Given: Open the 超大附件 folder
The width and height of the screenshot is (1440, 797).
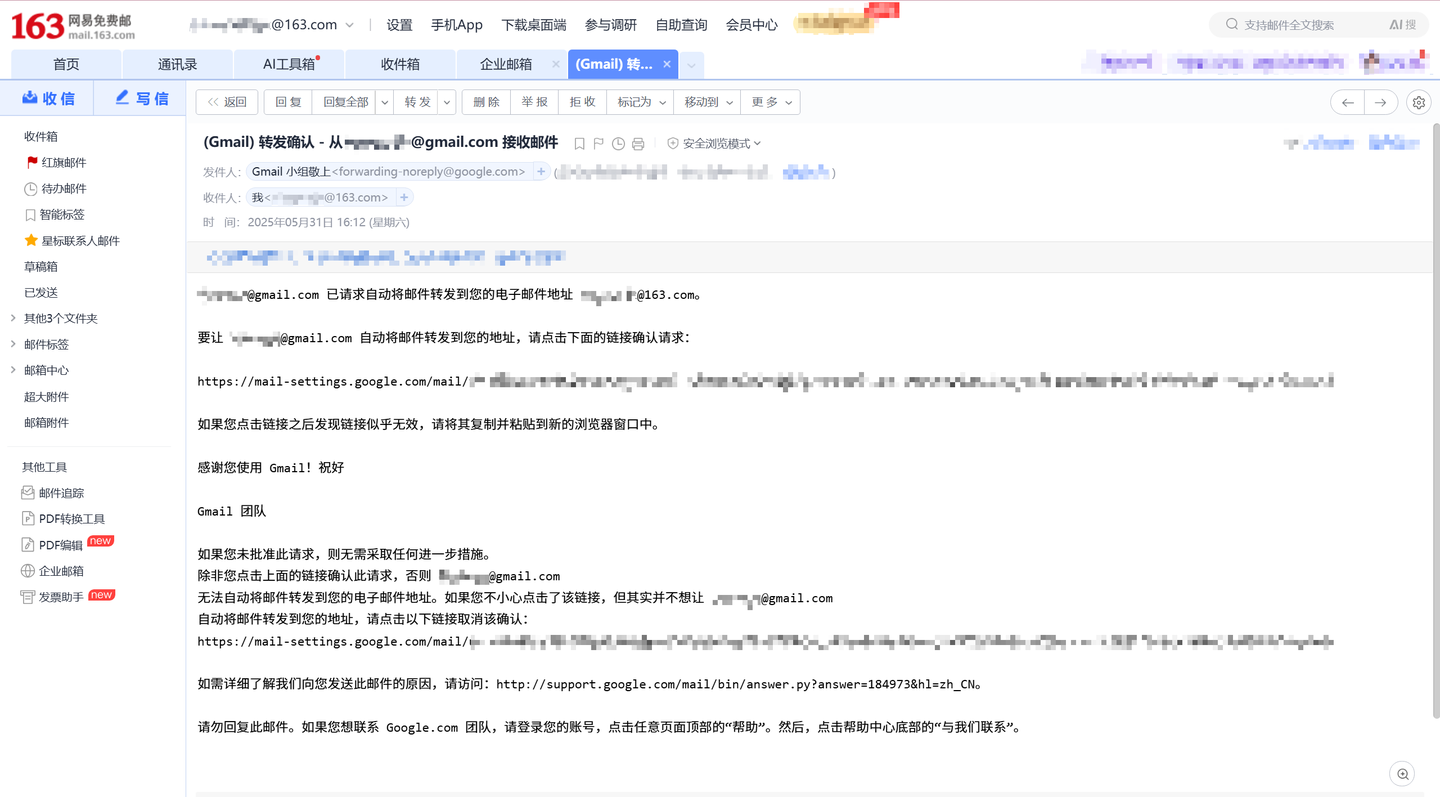Looking at the screenshot, I should [x=46, y=397].
